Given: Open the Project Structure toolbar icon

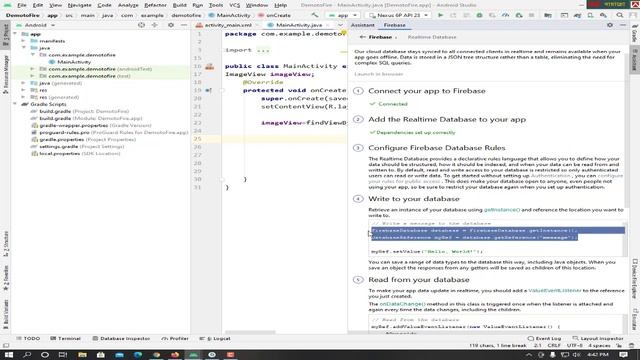Looking at the screenshot, I should (x=548, y=15).
